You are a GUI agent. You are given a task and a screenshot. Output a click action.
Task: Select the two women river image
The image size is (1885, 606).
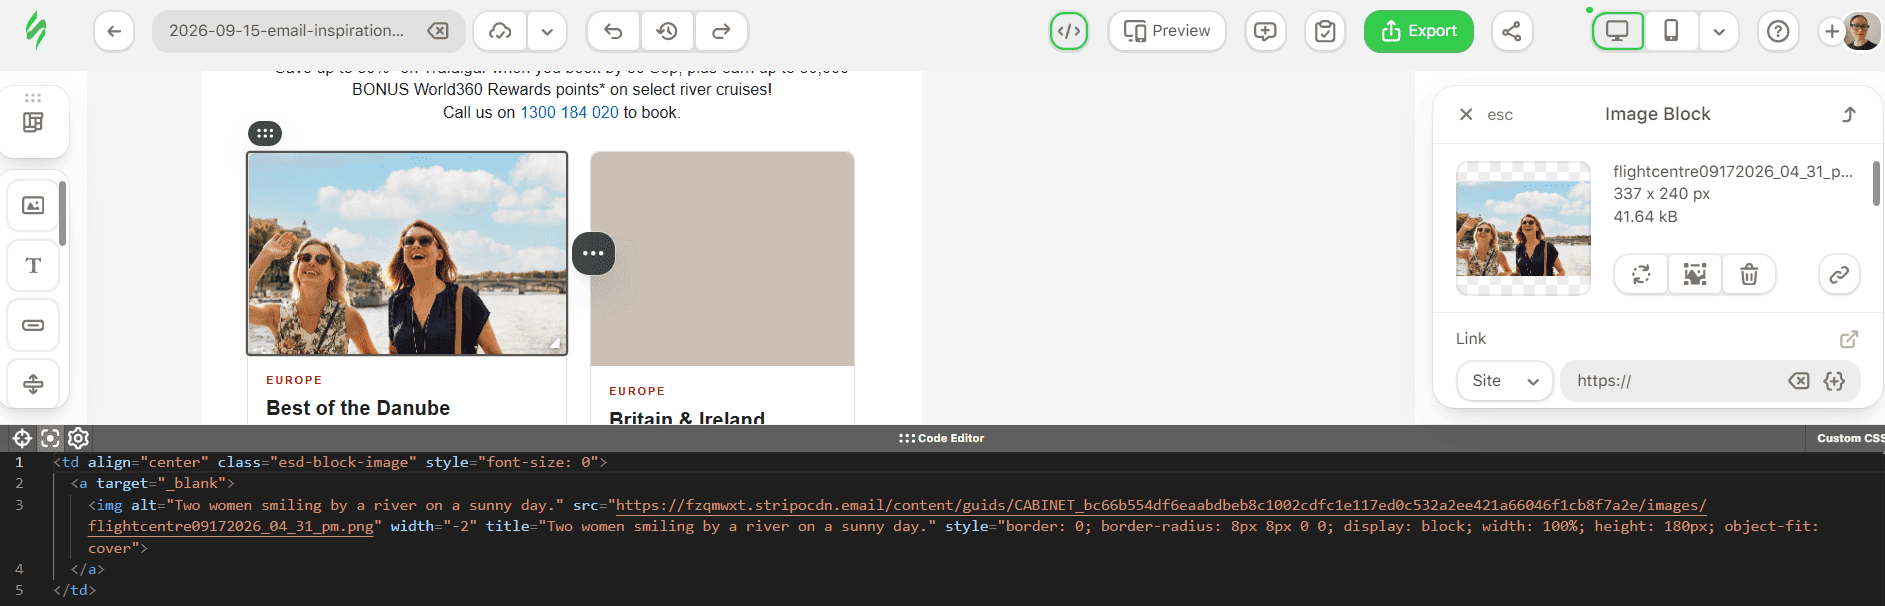(x=407, y=253)
